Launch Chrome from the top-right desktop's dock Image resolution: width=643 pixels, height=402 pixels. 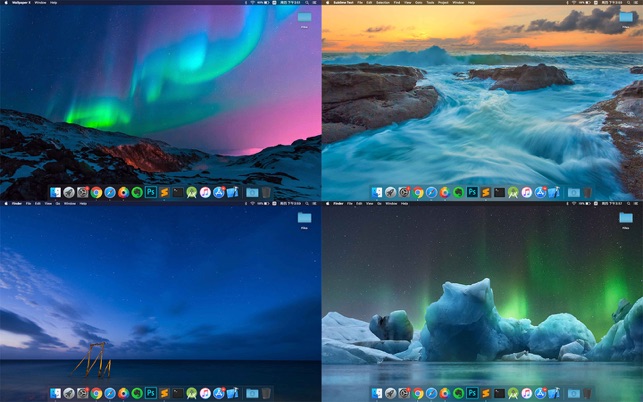[x=418, y=192]
